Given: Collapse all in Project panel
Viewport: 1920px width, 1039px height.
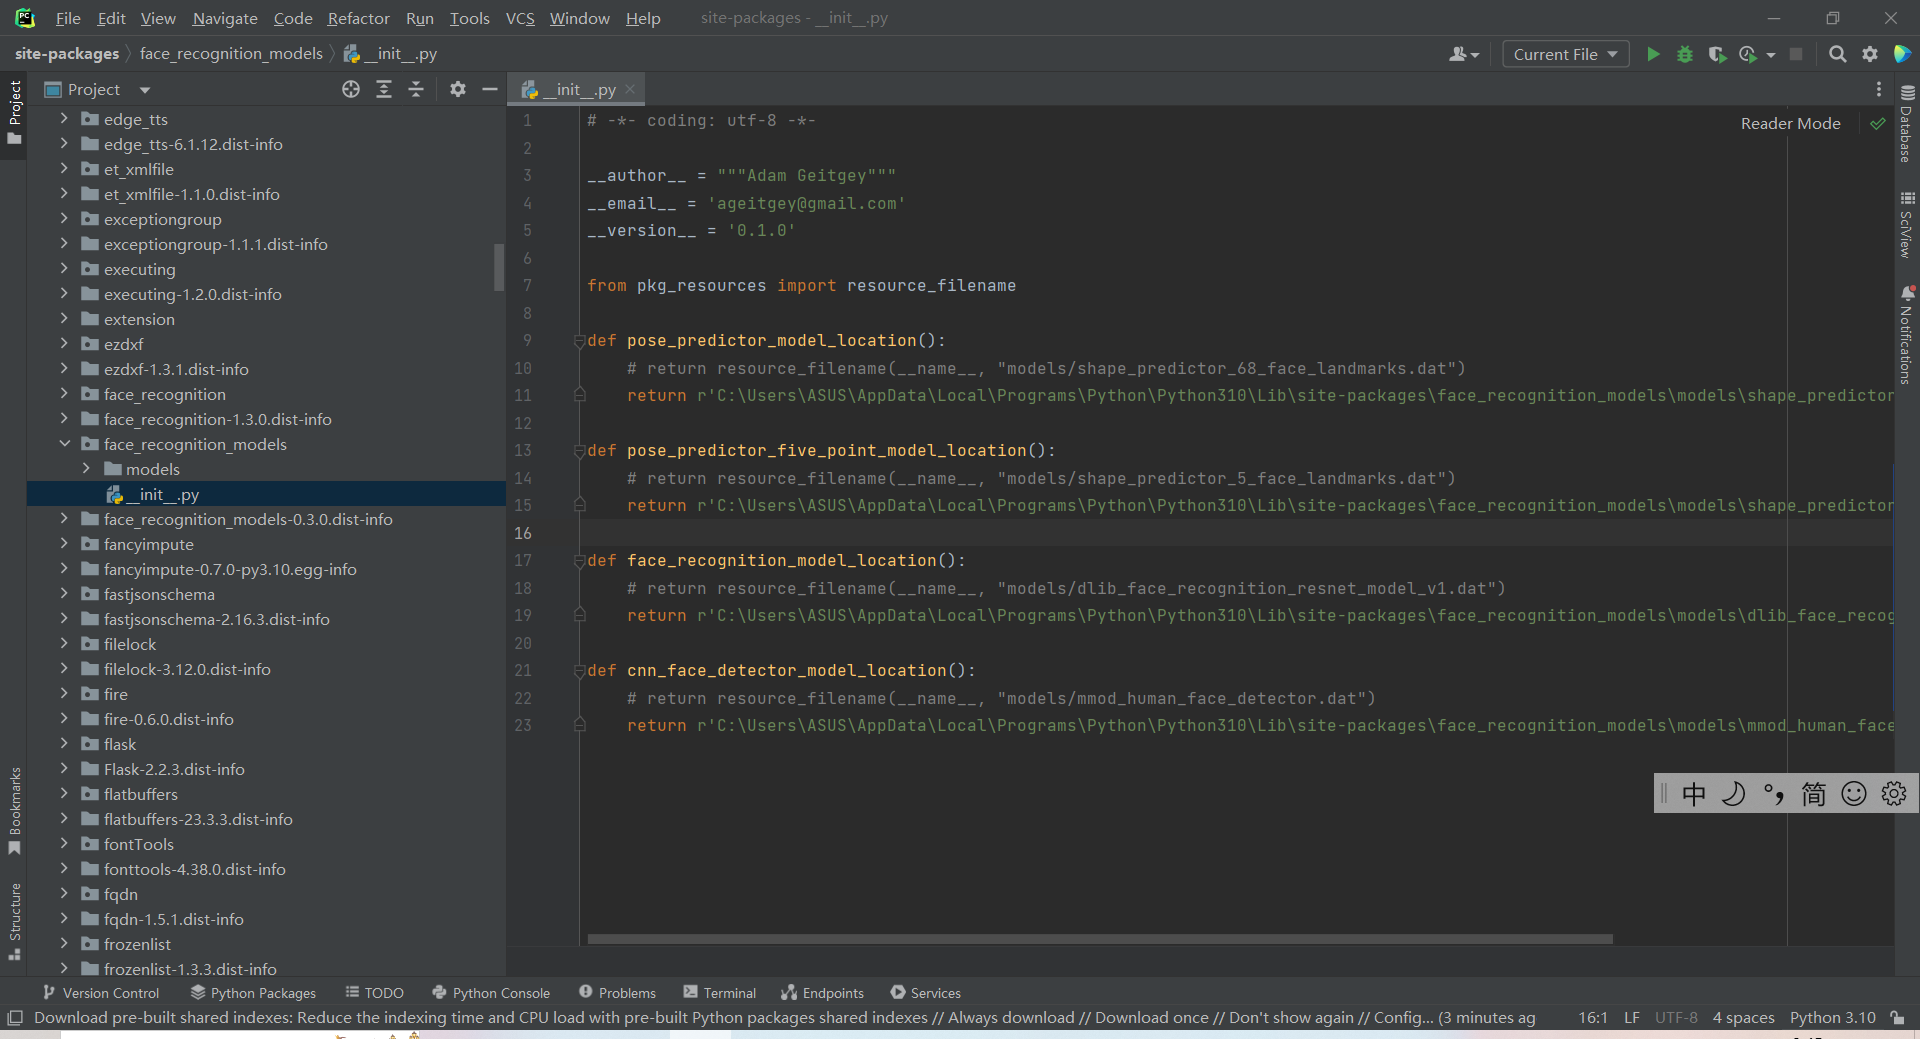Looking at the screenshot, I should click(416, 89).
